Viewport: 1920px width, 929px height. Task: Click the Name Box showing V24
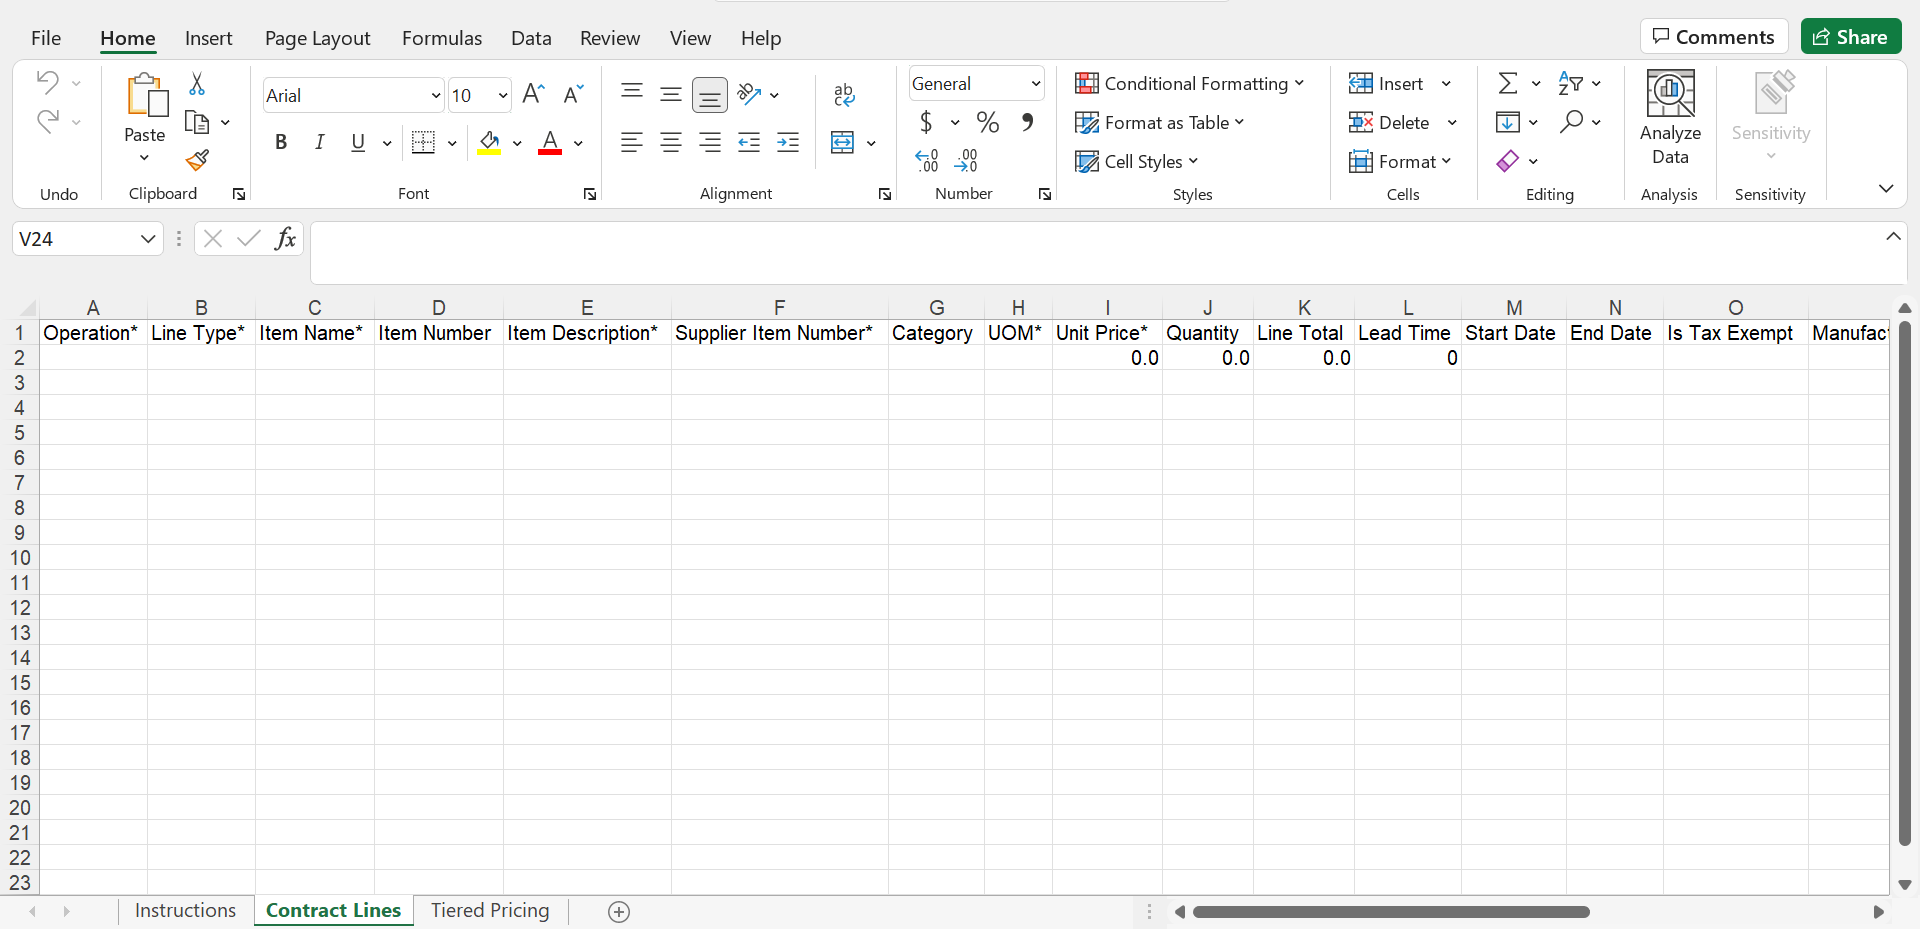[x=75, y=239]
